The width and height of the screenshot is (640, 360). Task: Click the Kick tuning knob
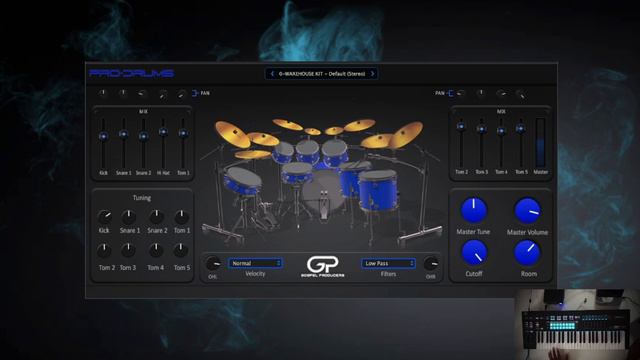click(x=104, y=216)
